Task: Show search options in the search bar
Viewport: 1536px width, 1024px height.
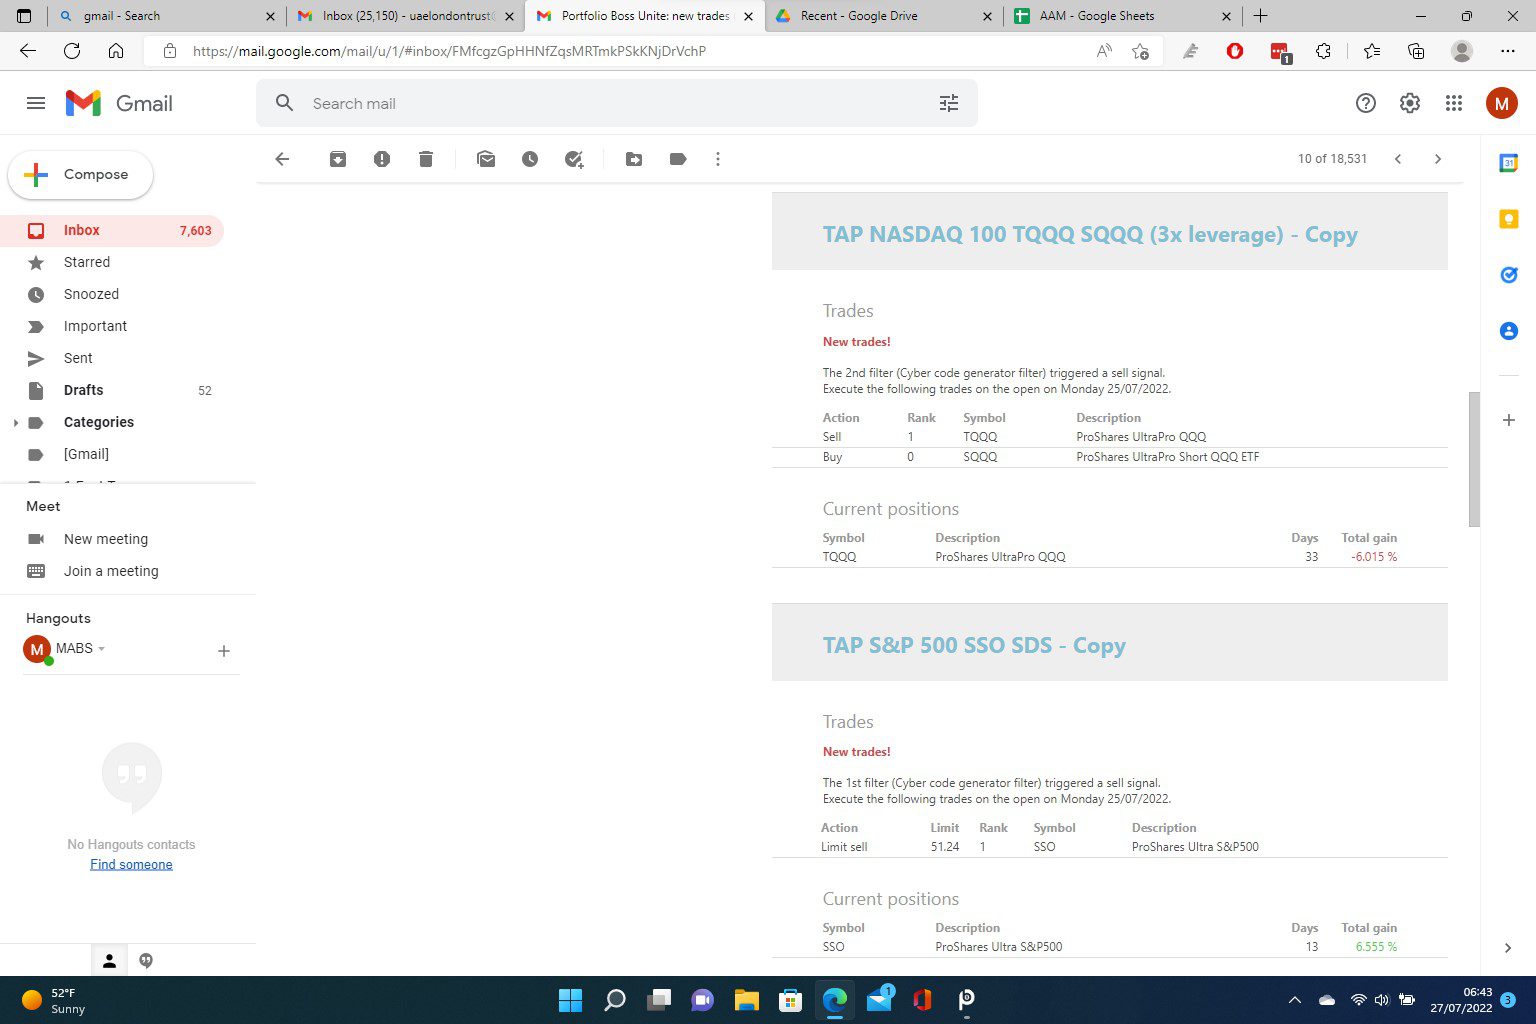Action: coord(948,103)
